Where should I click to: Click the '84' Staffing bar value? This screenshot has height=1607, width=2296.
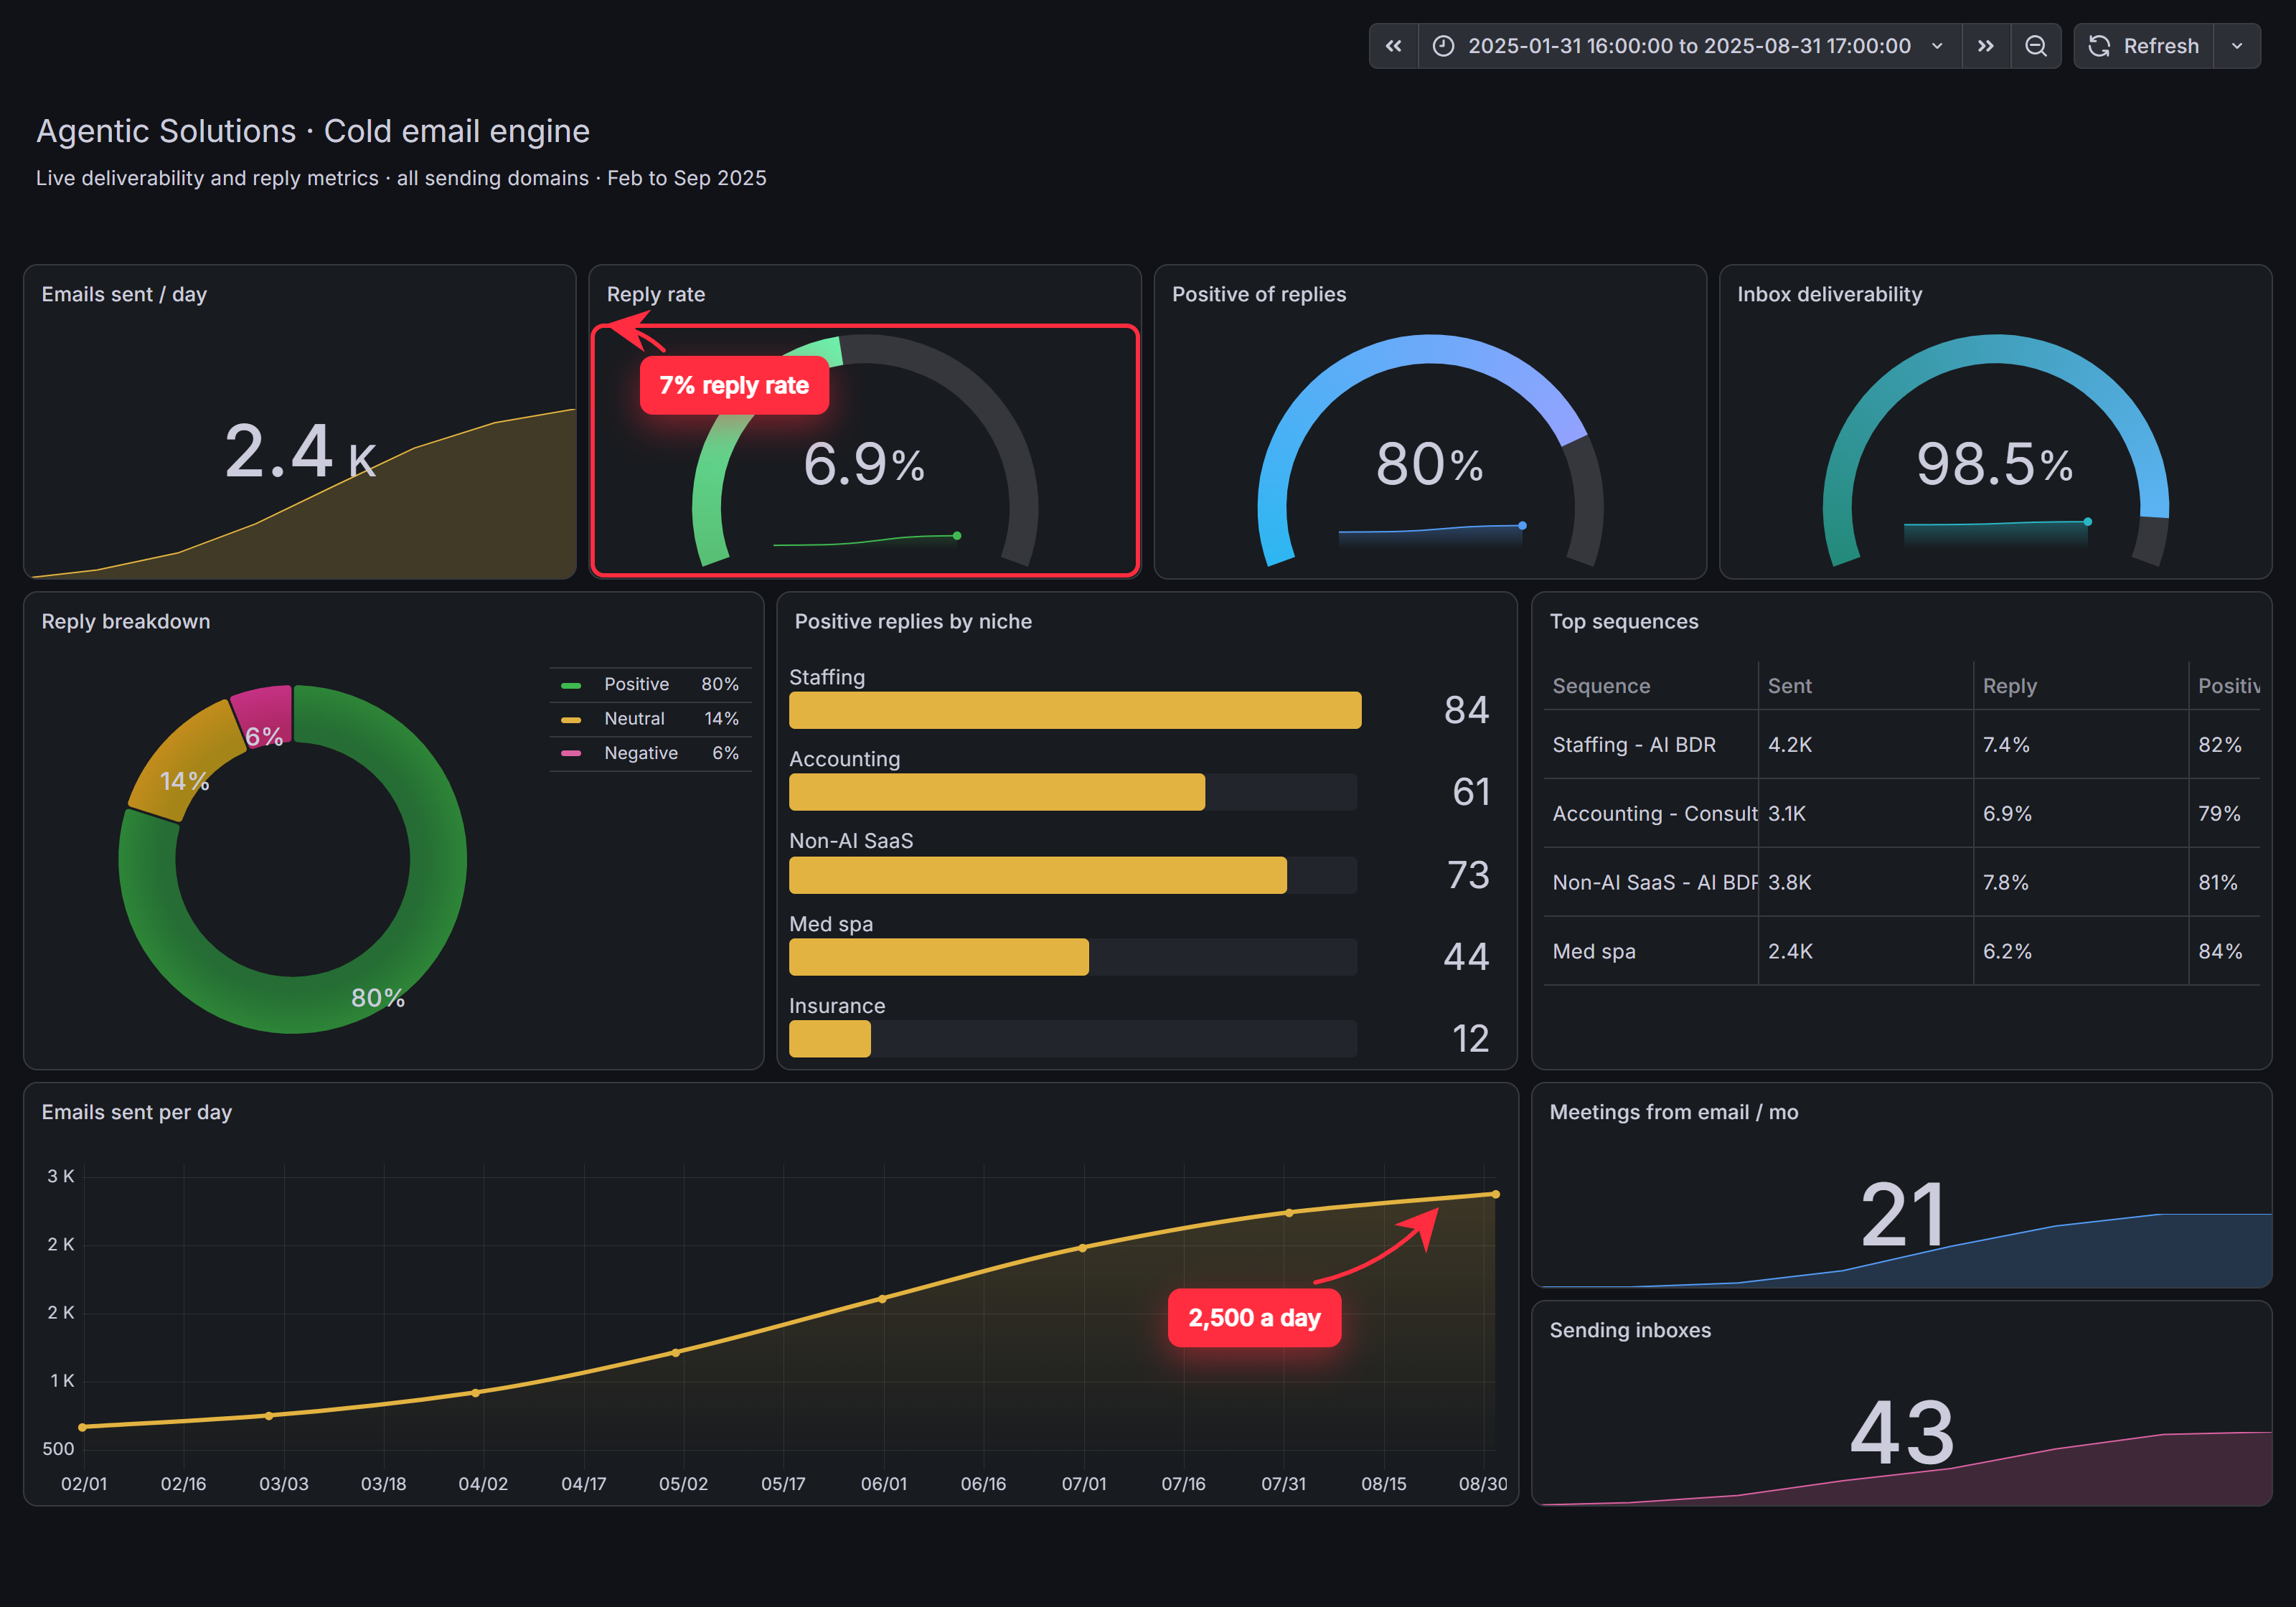[1467, 710]
